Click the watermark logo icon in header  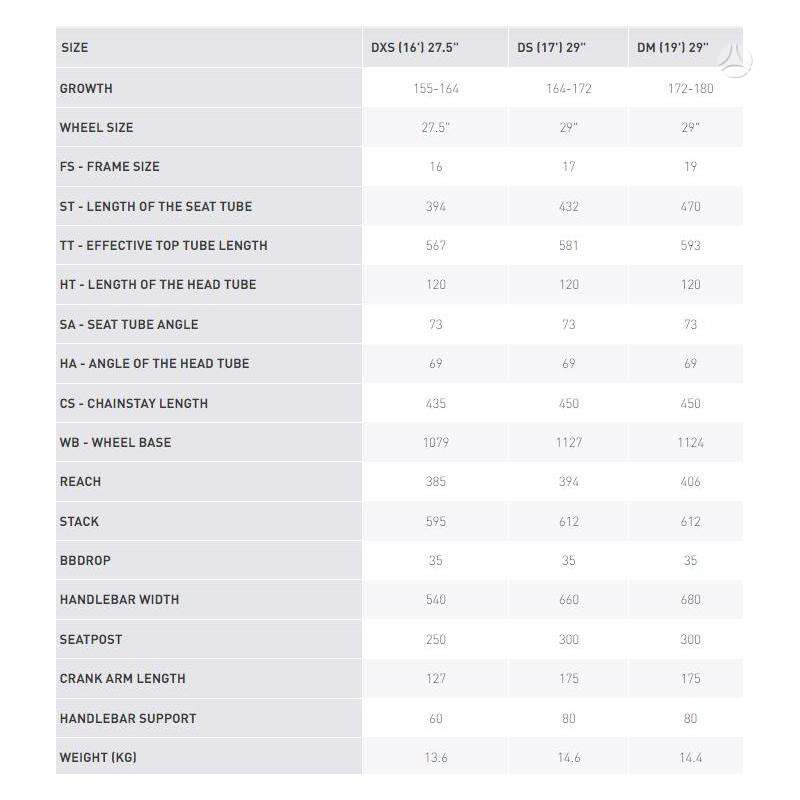[x=734, y=60]
